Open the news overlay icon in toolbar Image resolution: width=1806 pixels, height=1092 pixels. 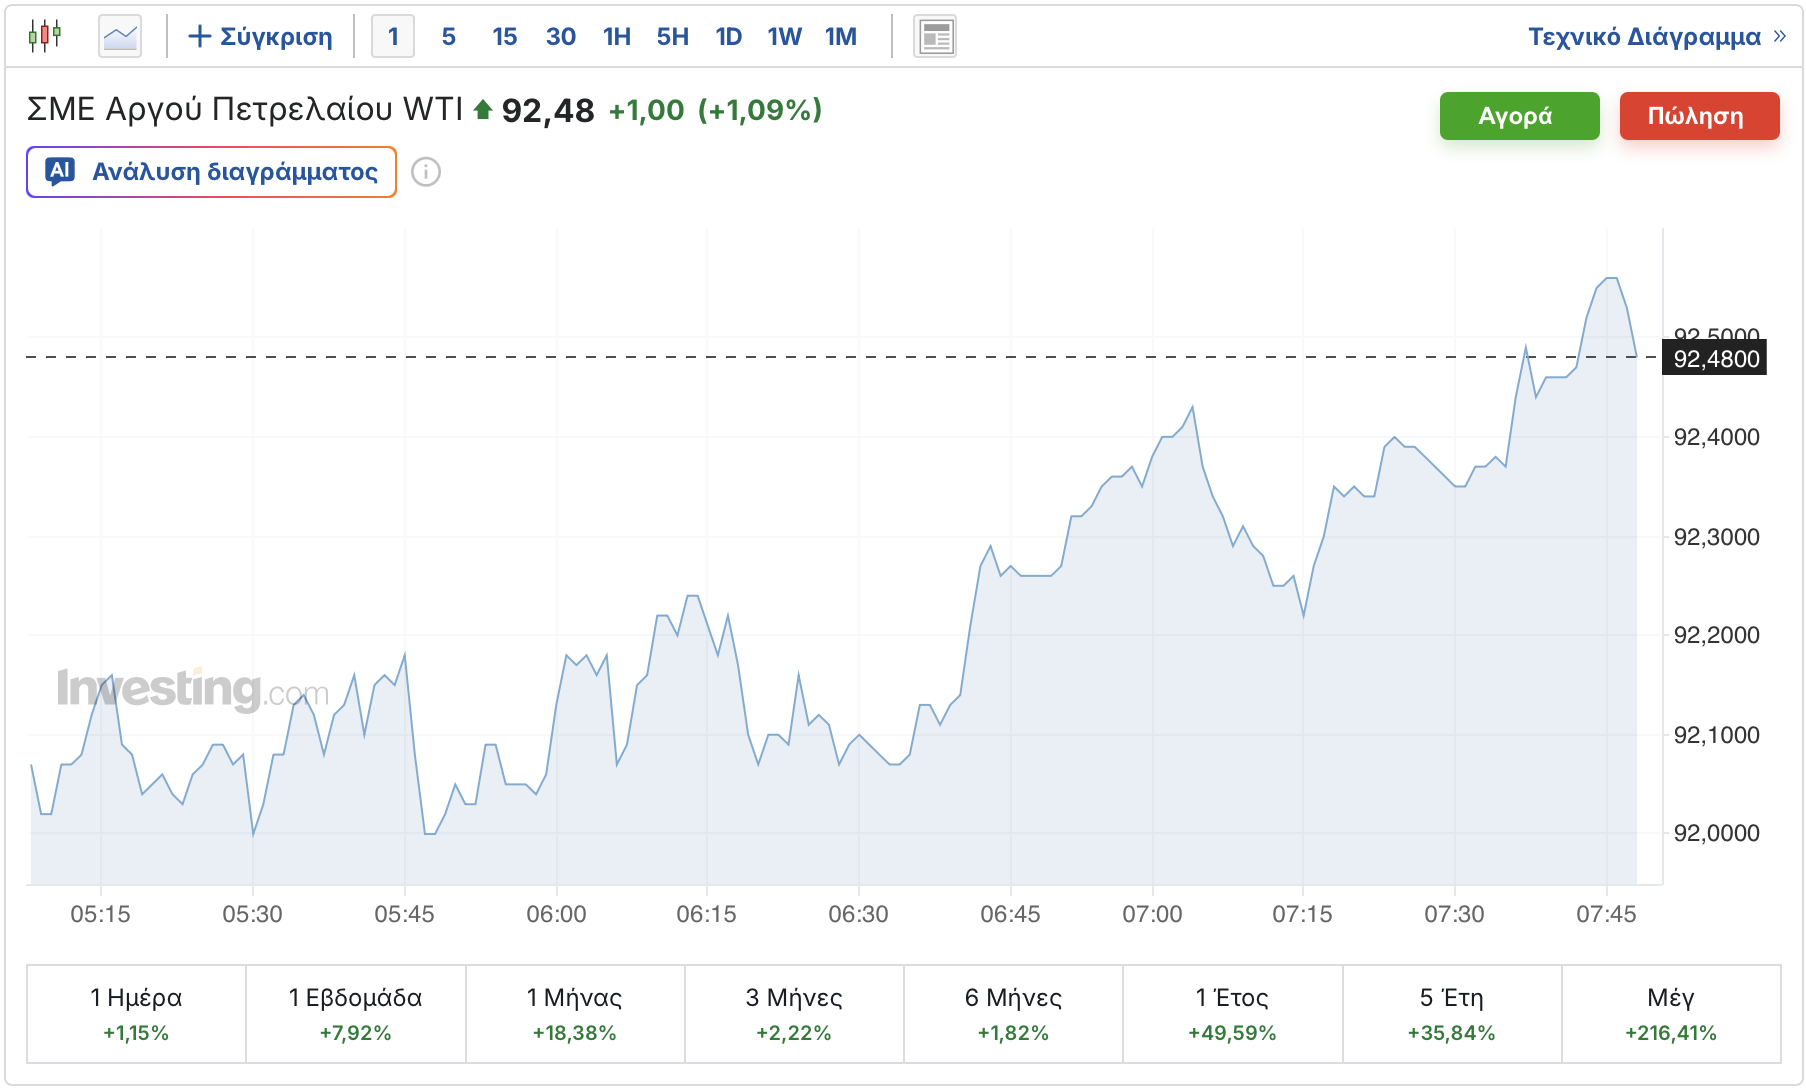(935, 37)
